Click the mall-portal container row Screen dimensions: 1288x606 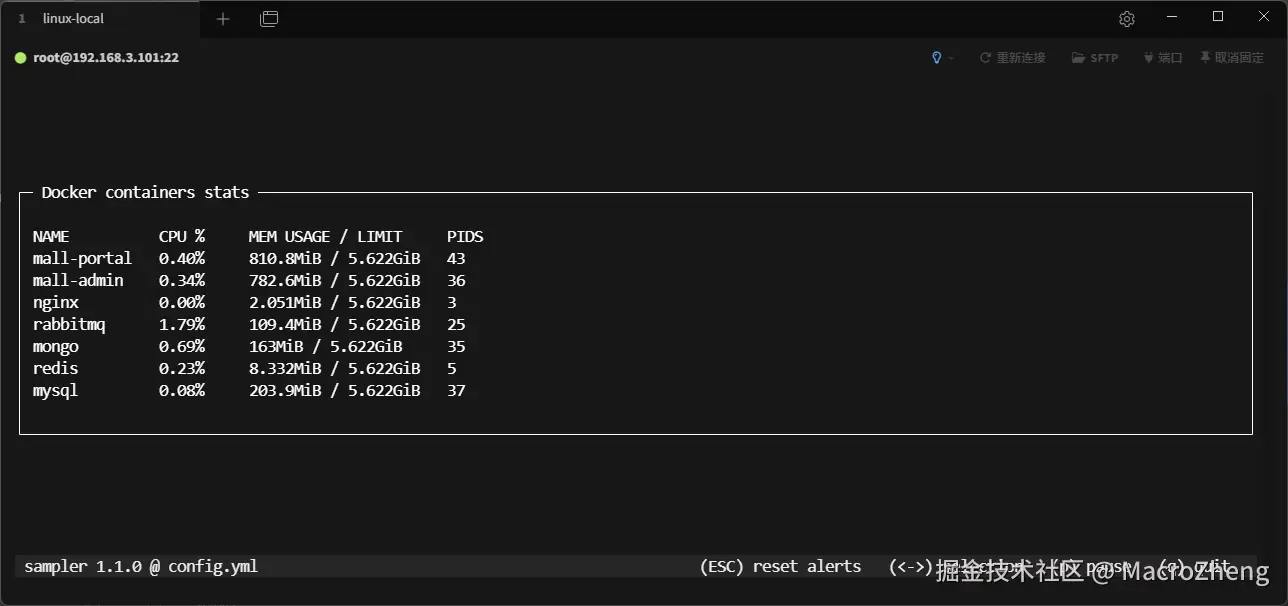[82, 258]
